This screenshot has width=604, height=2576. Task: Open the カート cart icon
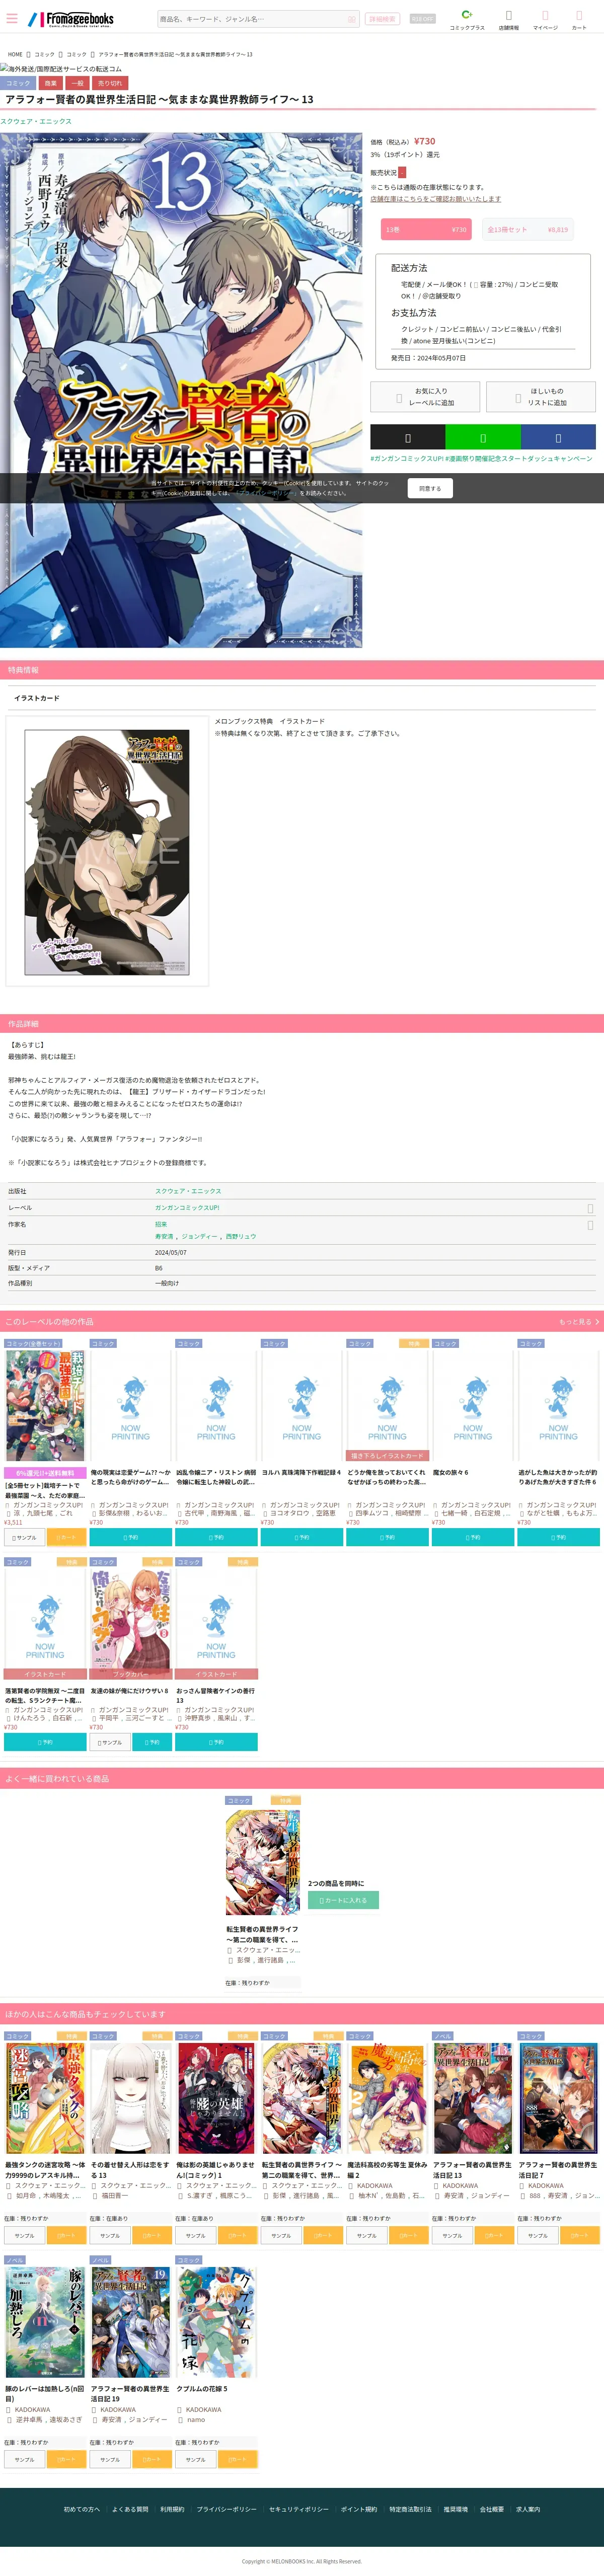(579, 20)
